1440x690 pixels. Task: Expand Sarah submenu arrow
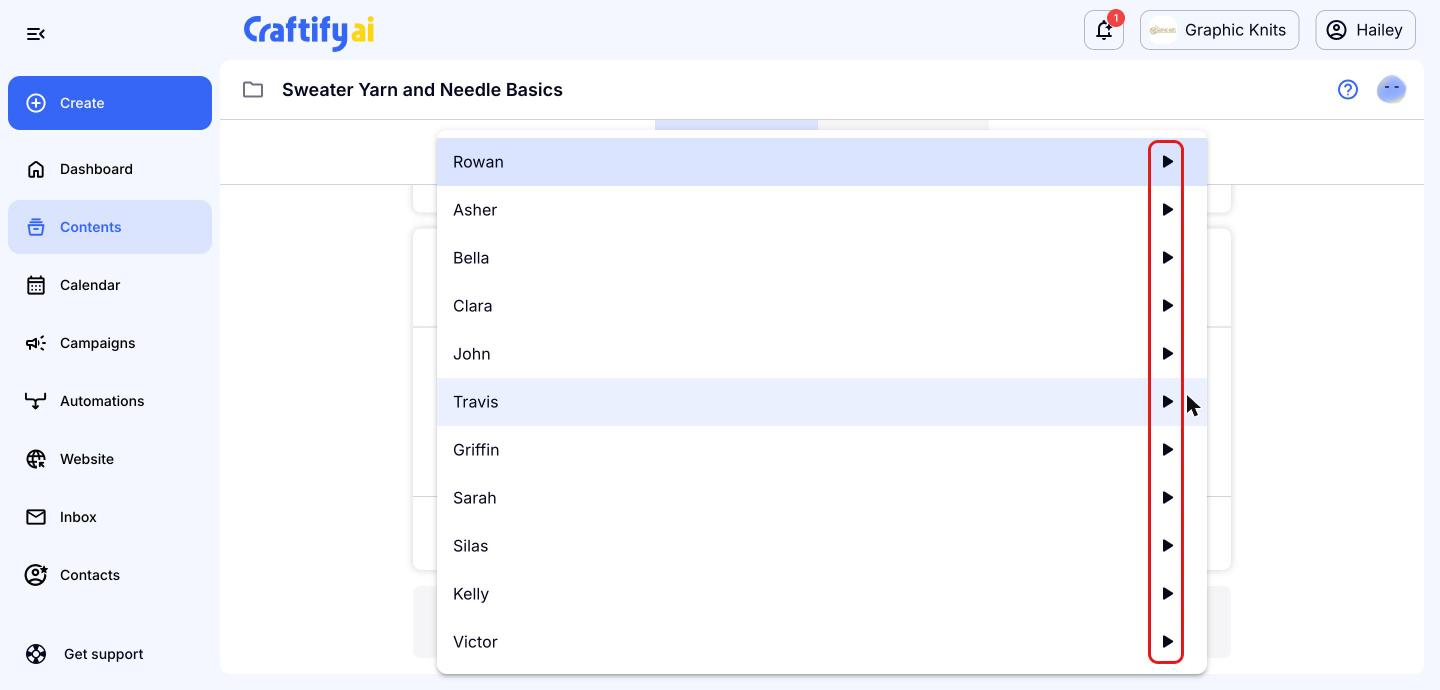[1167, 498]
